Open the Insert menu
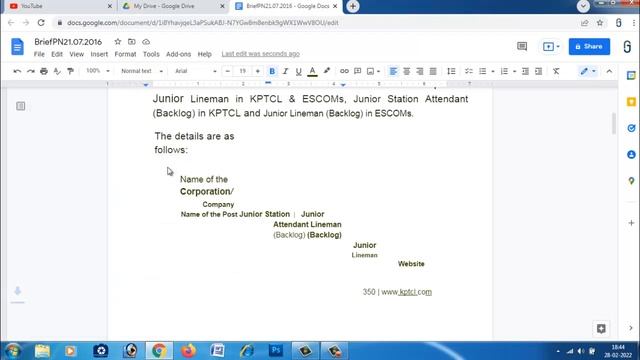640x360 pixels. 99,54
